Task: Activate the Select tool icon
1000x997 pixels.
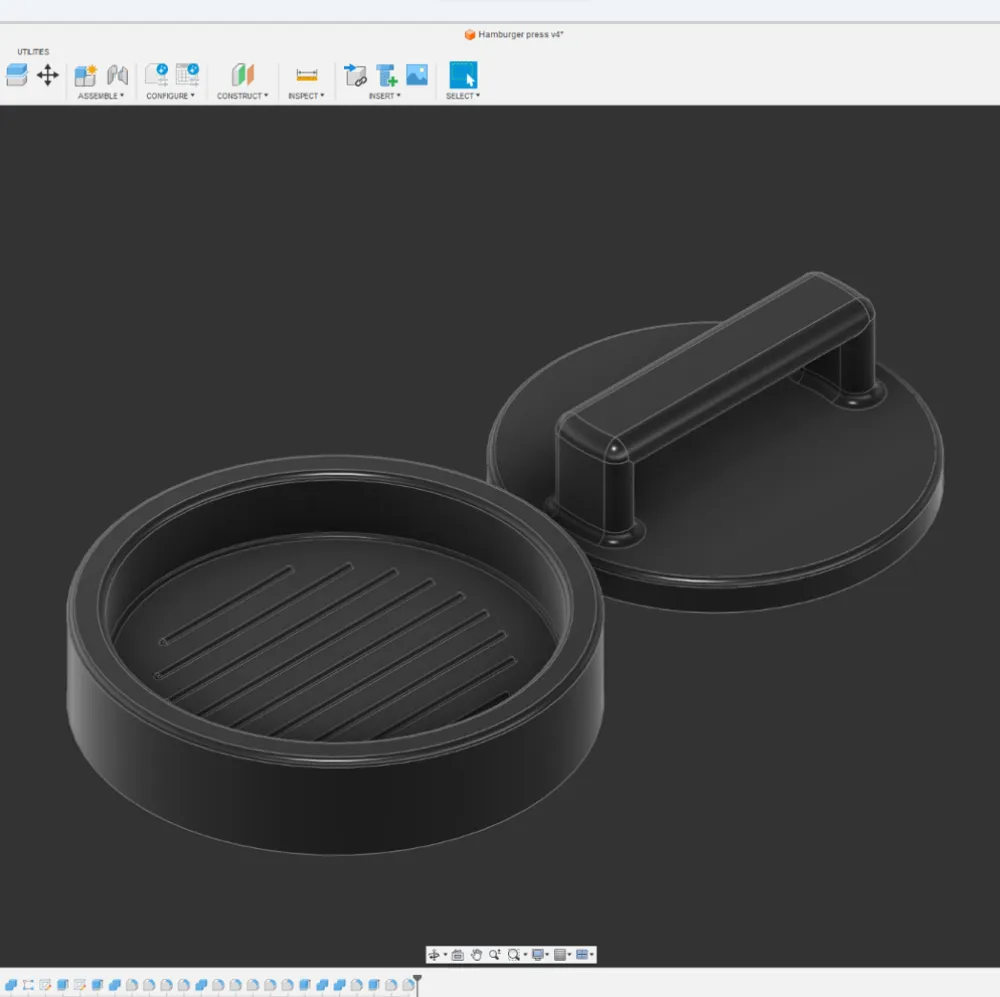Action: (x=463, y=75)
